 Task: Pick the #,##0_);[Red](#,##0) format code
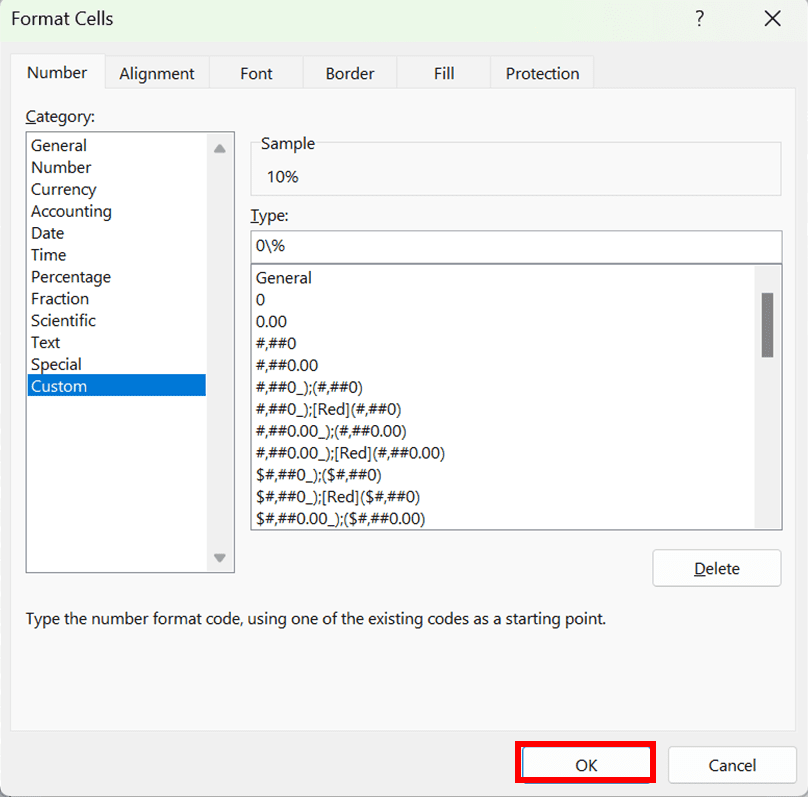(504, 409)
